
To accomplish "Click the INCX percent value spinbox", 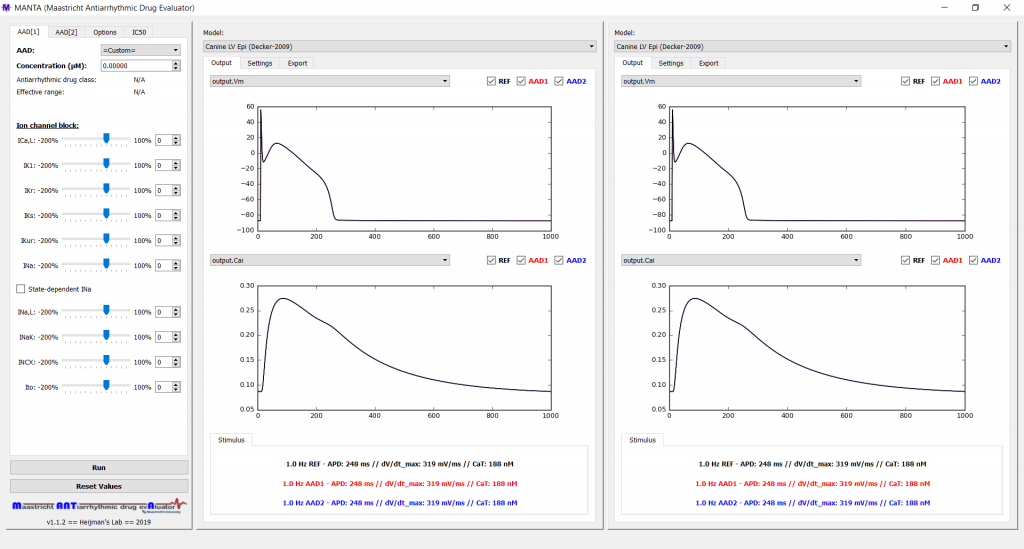I will [x=167, y=362].
